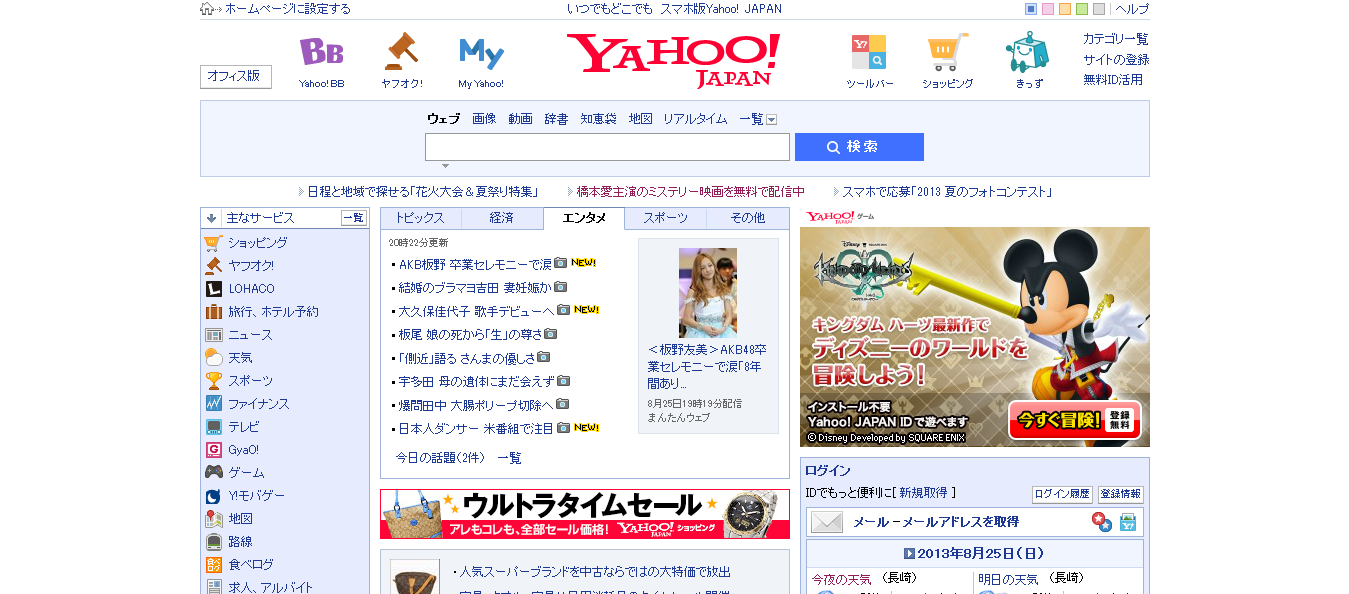1349x594 pixels.
Task: Click in the web search input field
Action: pos(607,147)
